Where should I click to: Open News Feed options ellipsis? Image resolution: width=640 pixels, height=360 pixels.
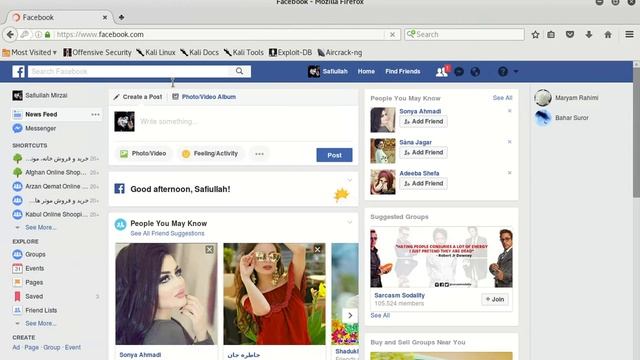point(95,115)
